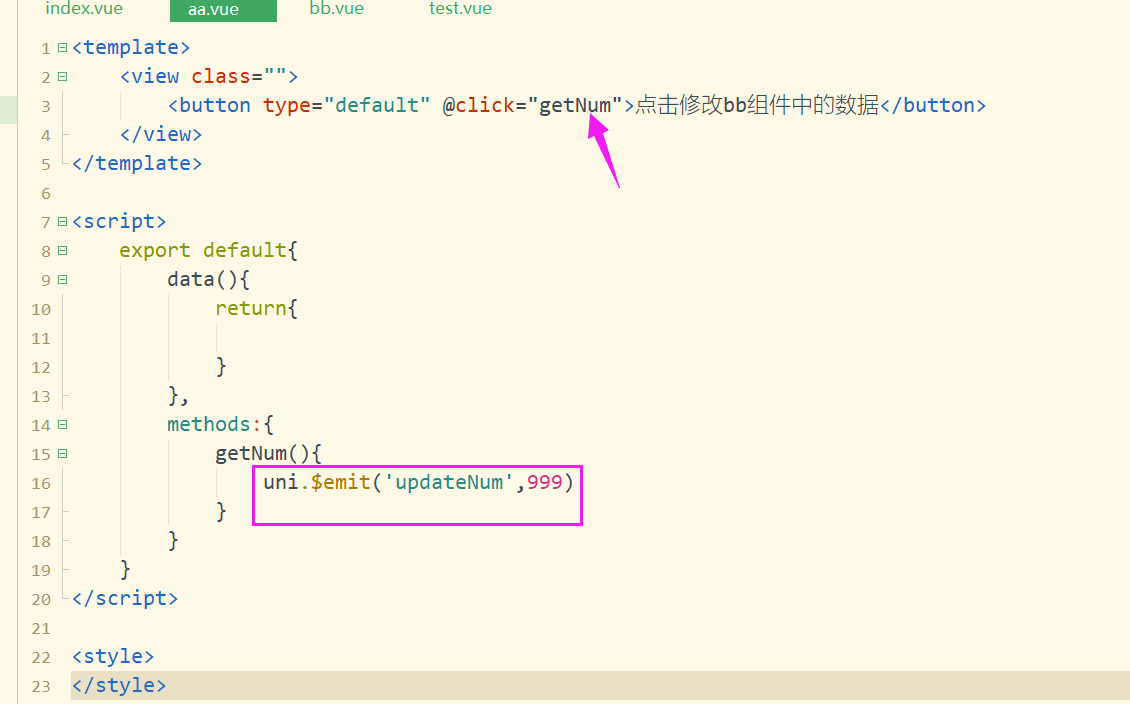The height and width of the screenshot is (704, 1130).
Task: Open the bb.vue tab
Action: [337, 9]
